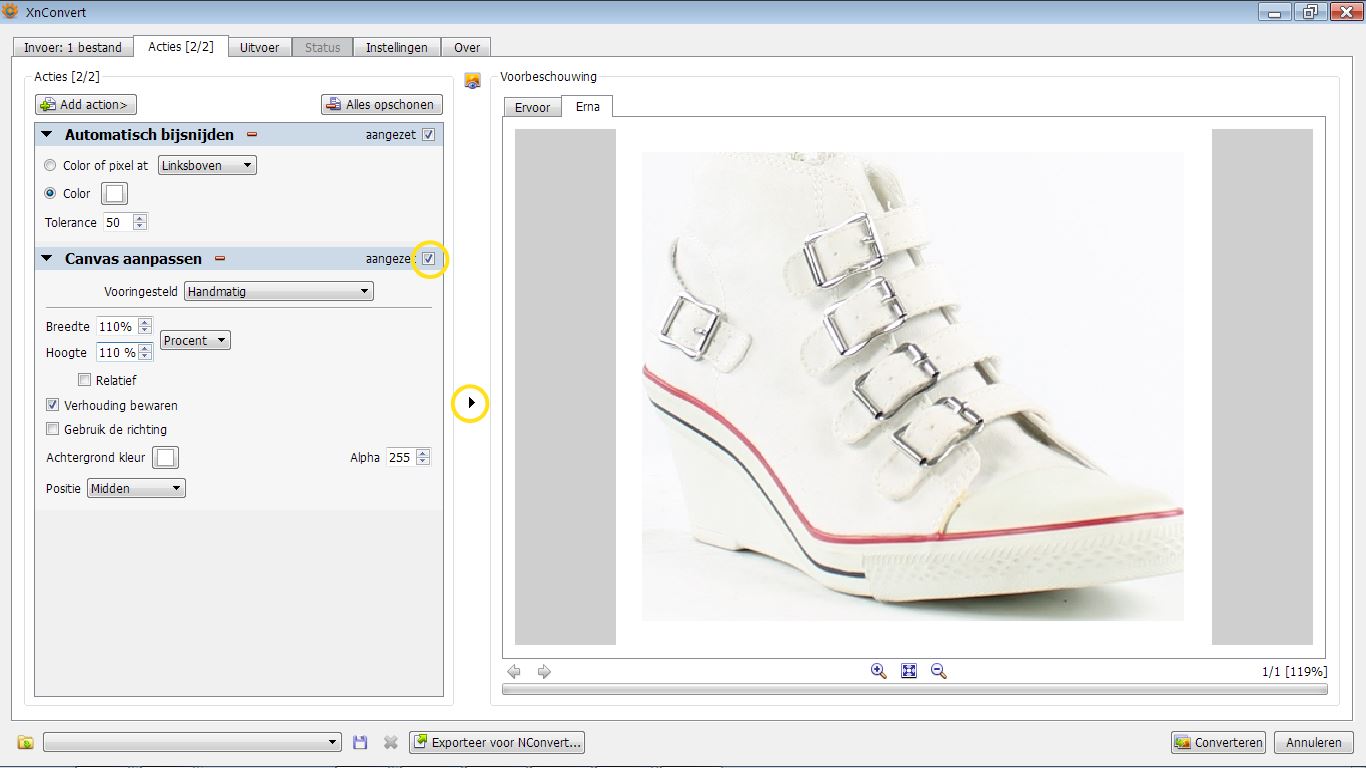Adjust the Alpha value stepper
1366x768 pixels.
click(x=423, y=457)
